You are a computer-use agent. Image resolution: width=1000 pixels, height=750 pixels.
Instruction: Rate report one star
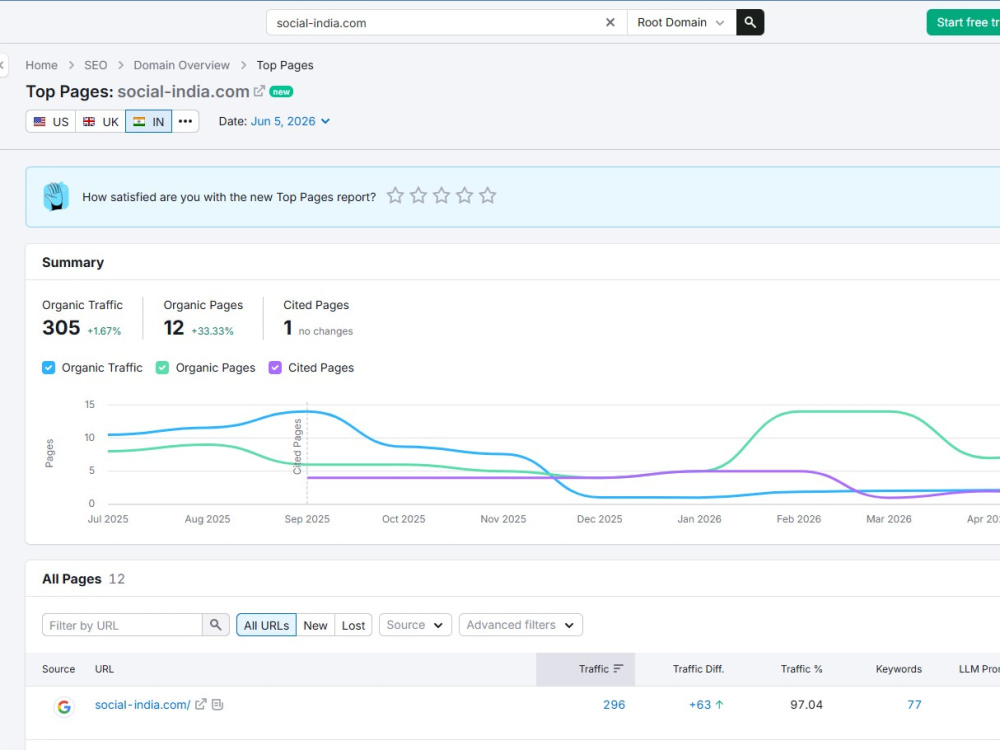(x=395, y=196)
